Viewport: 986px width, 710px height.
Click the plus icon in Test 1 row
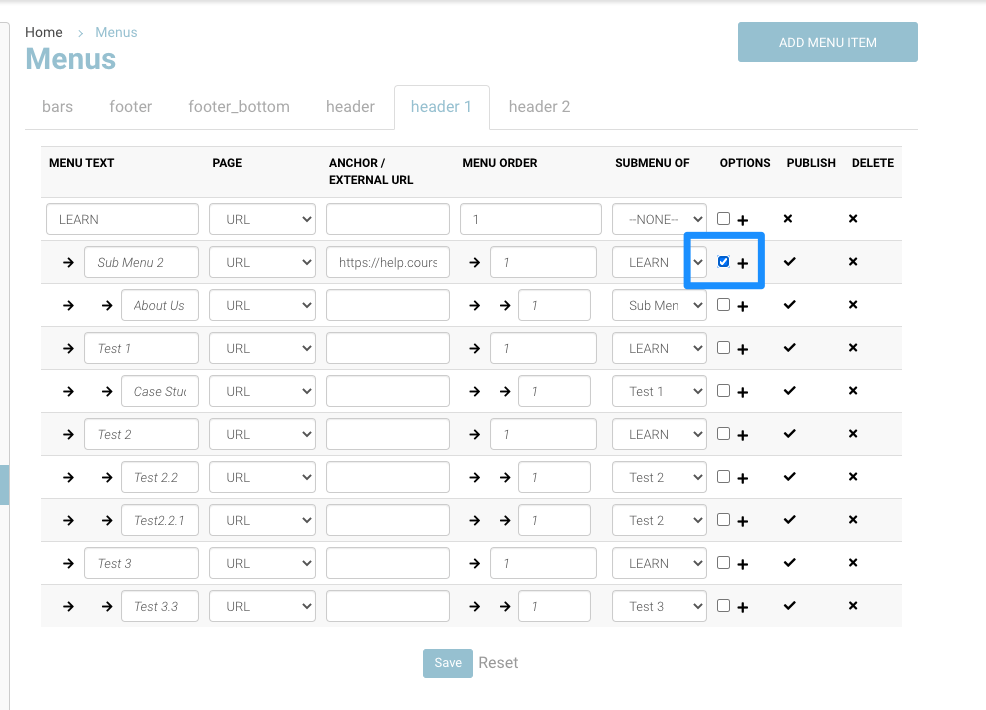743,349
